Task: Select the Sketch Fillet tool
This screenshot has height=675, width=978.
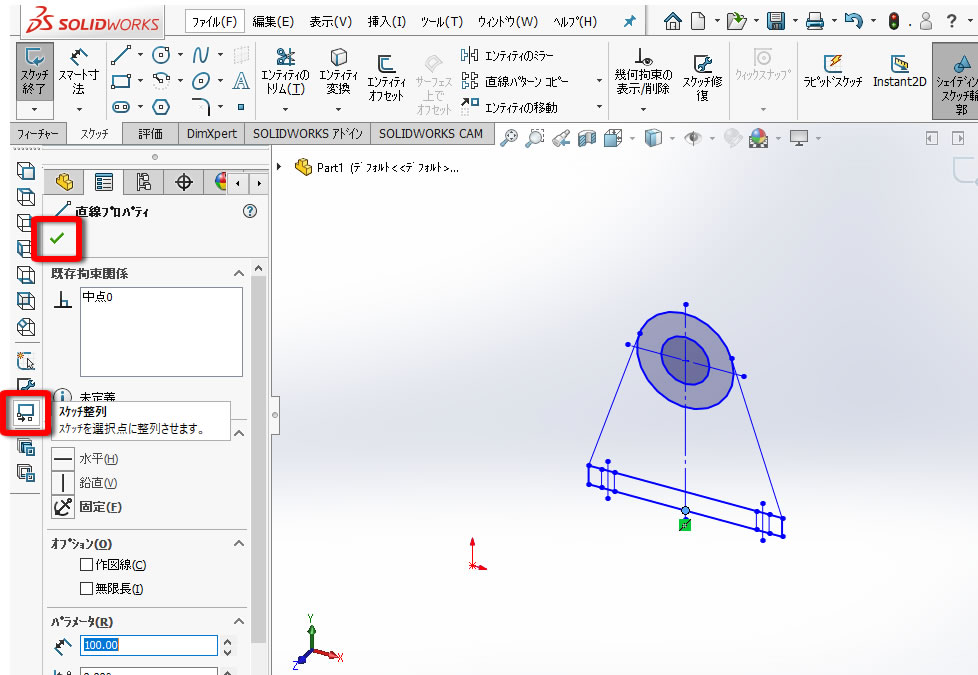Action: click(201, 107)
